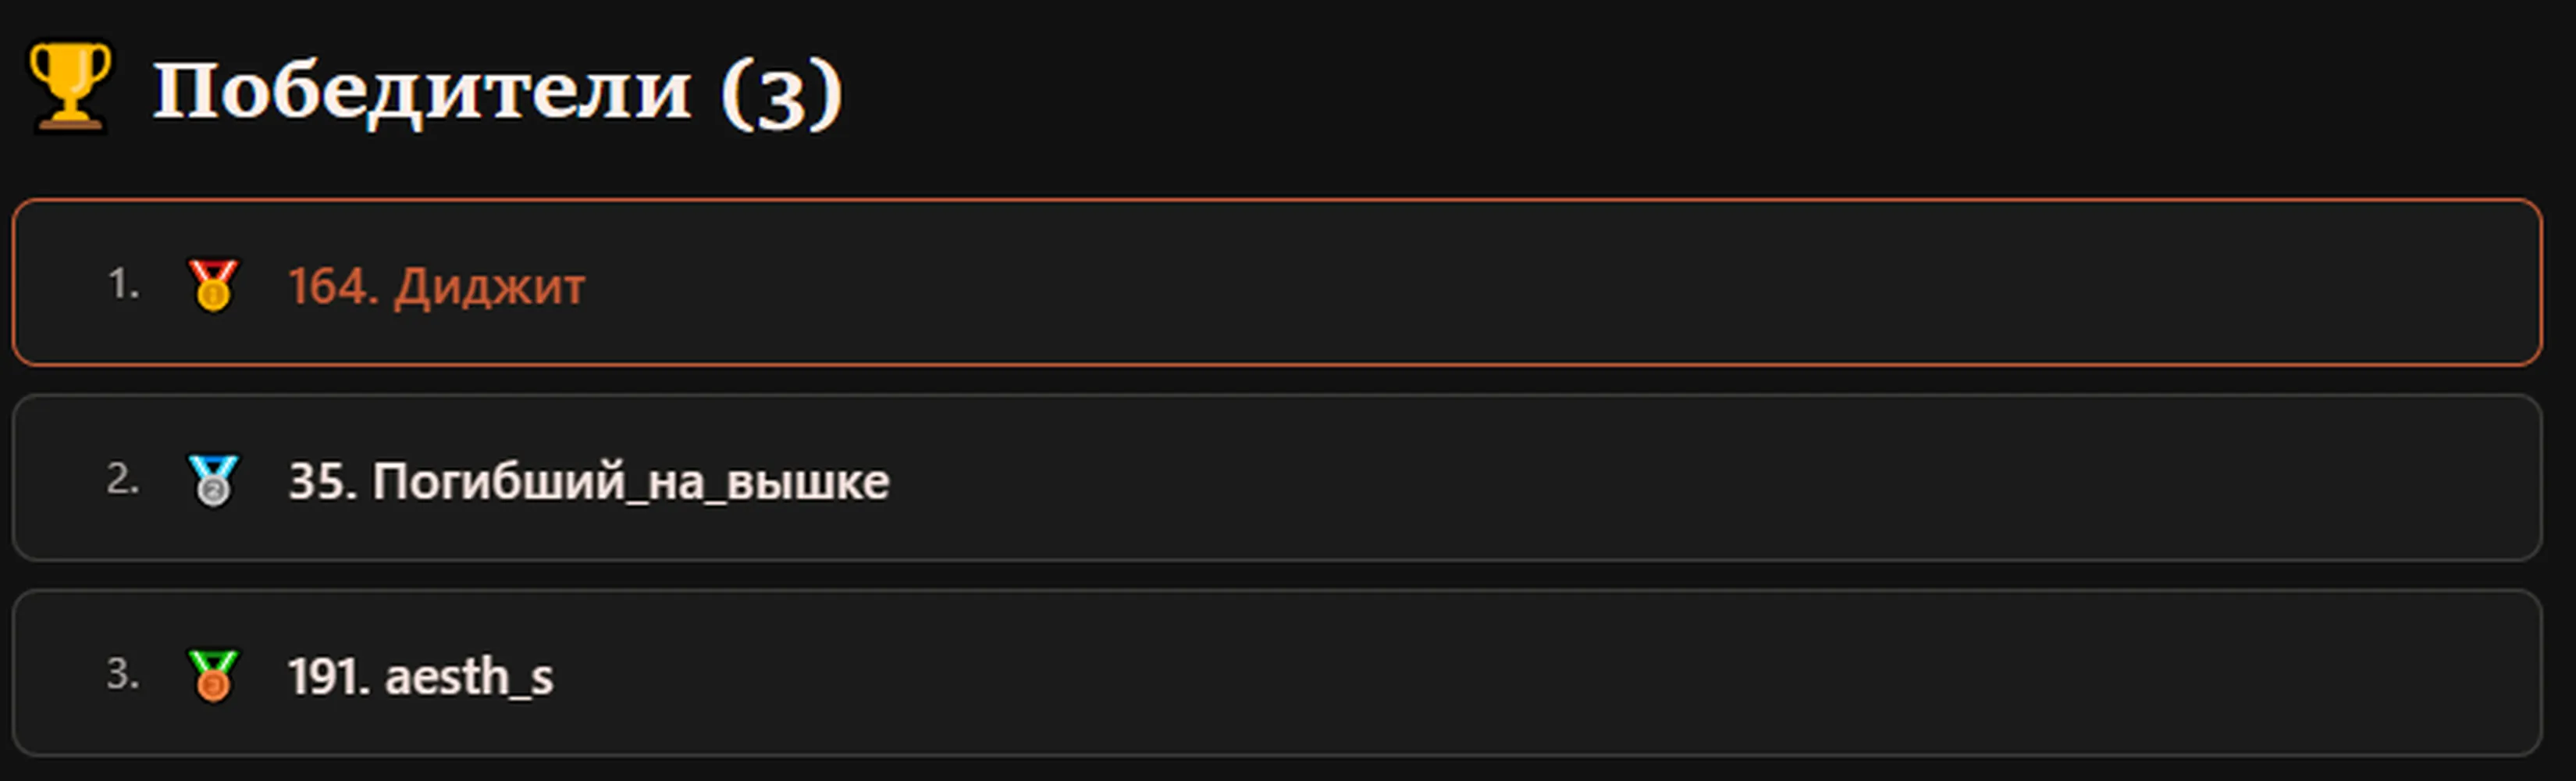The image size is (2576, 781).
Task: Click the count (3) in the heading
Action: pos(782,94)
